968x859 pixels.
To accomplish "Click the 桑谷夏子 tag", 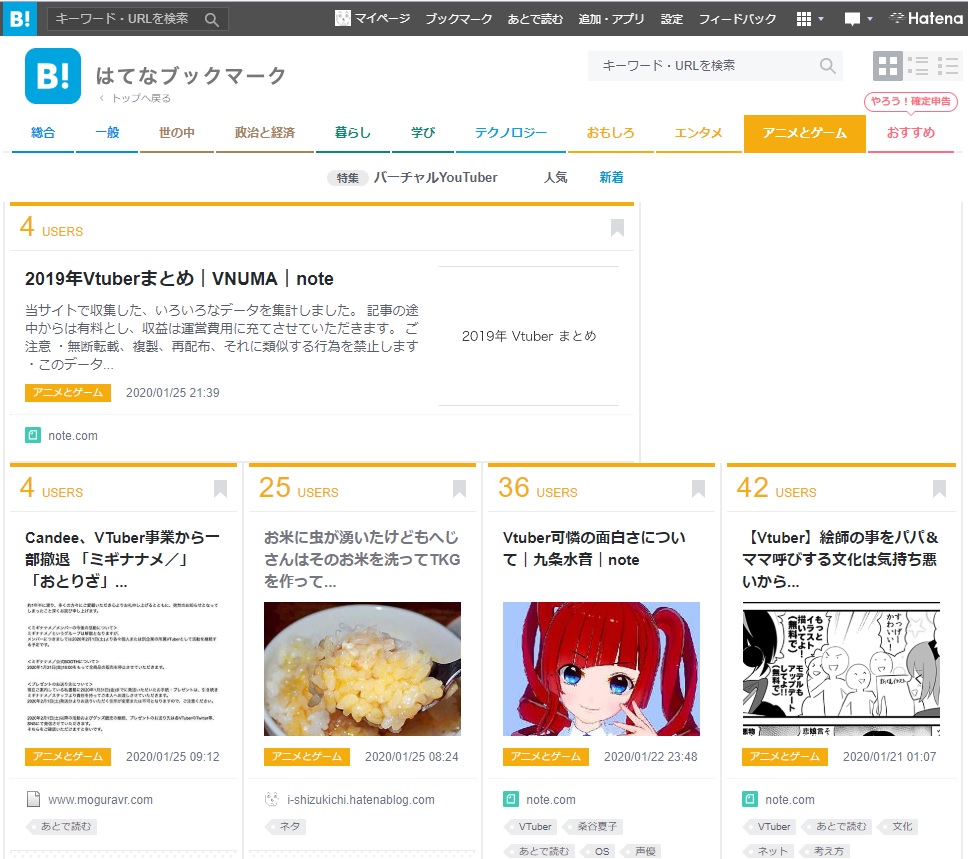I will pyautogui.click(x=595, y=826).
